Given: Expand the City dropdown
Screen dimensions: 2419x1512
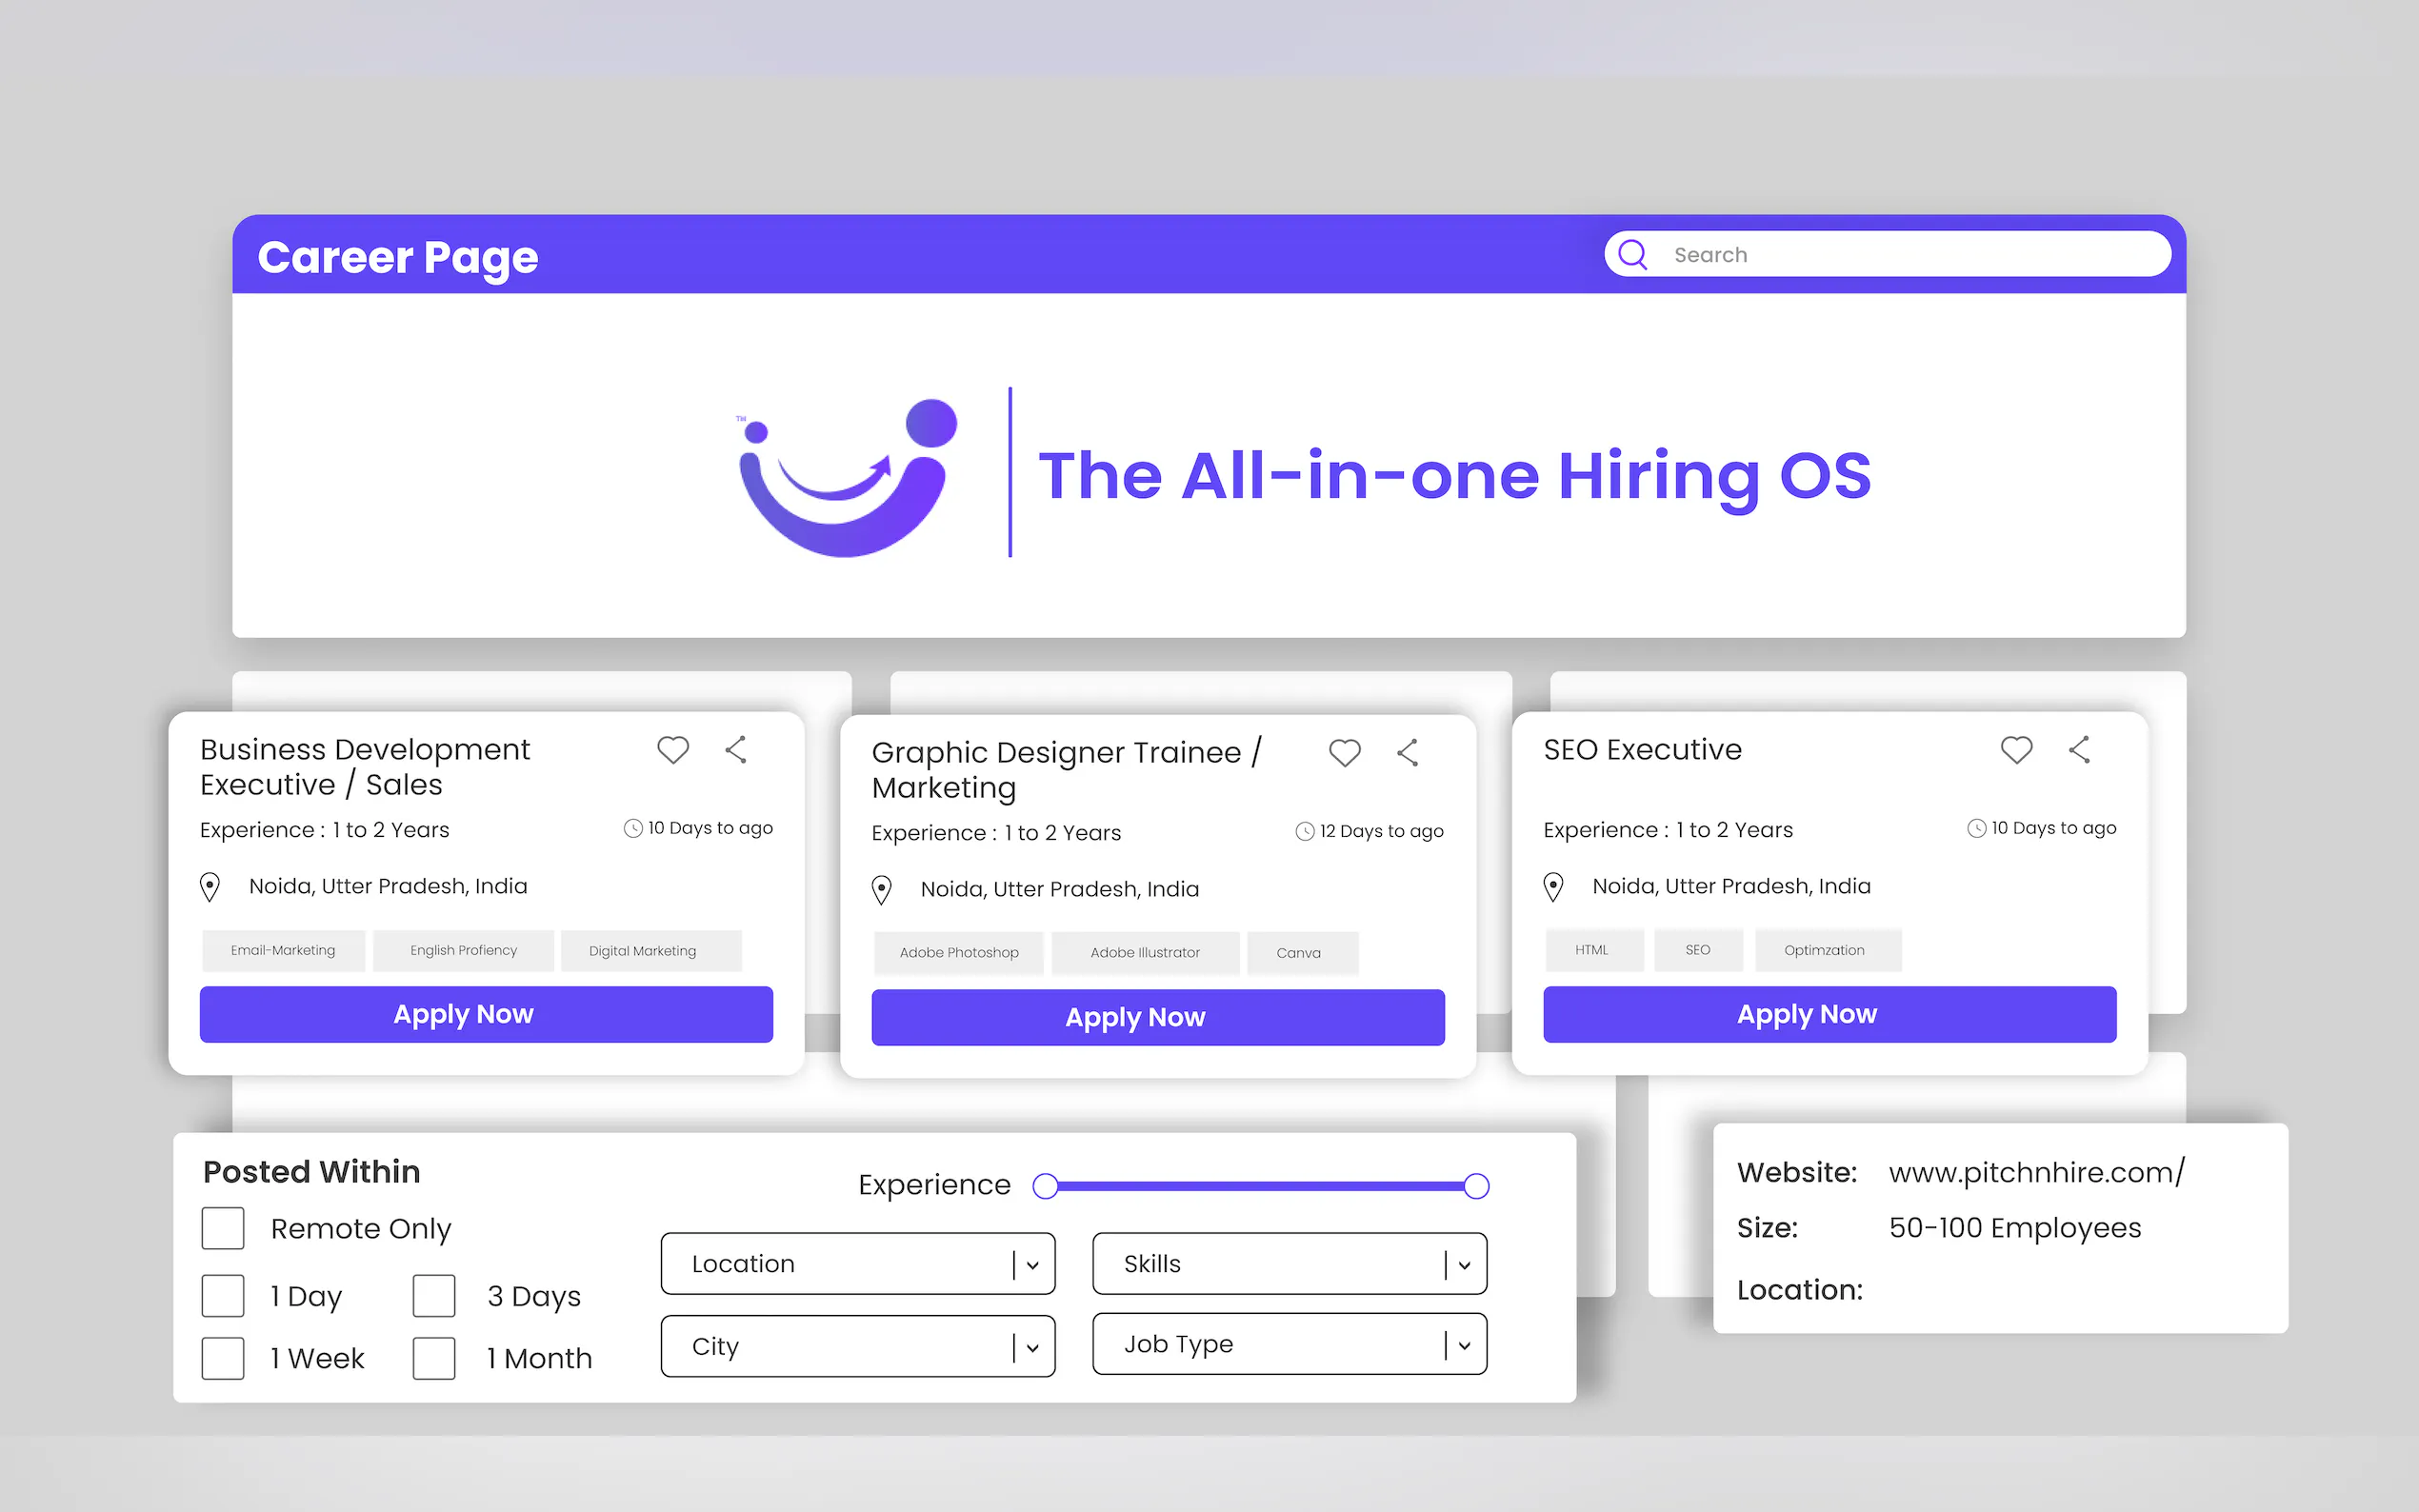Looking at the screenshot, I should [x=857, y=1346].
